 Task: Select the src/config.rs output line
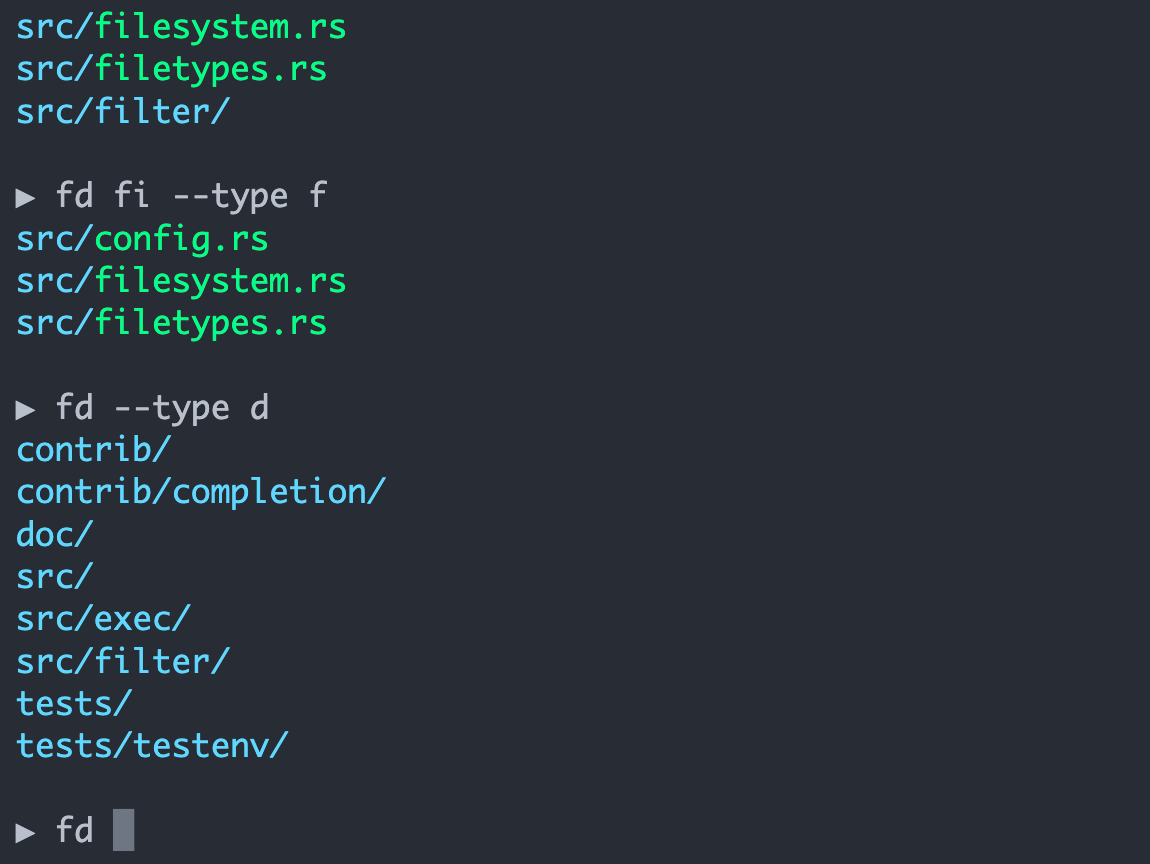142,239
